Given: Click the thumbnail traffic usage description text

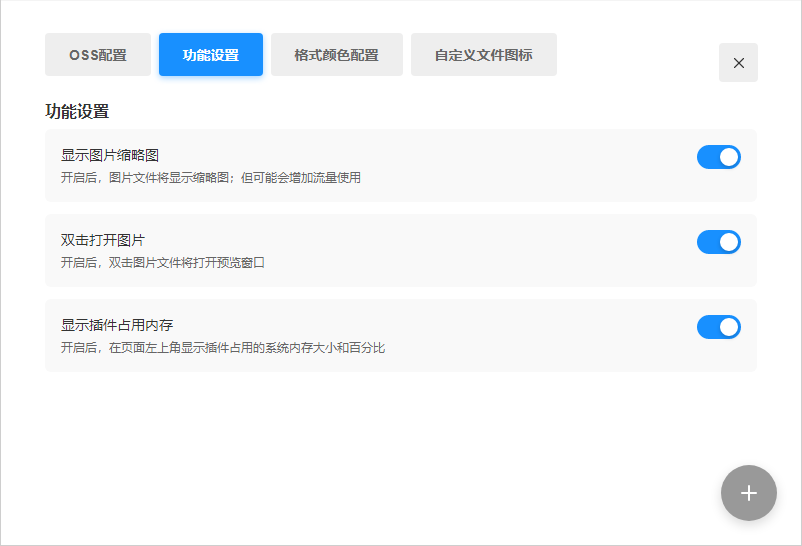Looking at the screenshot, I should (x=210, y=178).
